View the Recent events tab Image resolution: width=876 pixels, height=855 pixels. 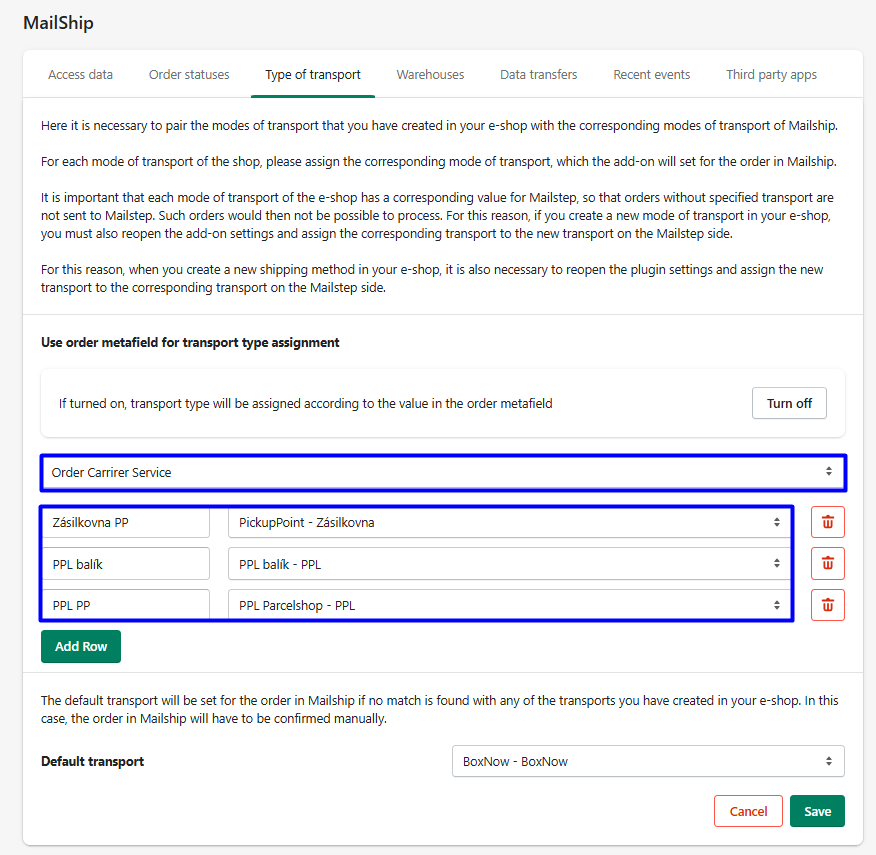[x=651, y=75]
